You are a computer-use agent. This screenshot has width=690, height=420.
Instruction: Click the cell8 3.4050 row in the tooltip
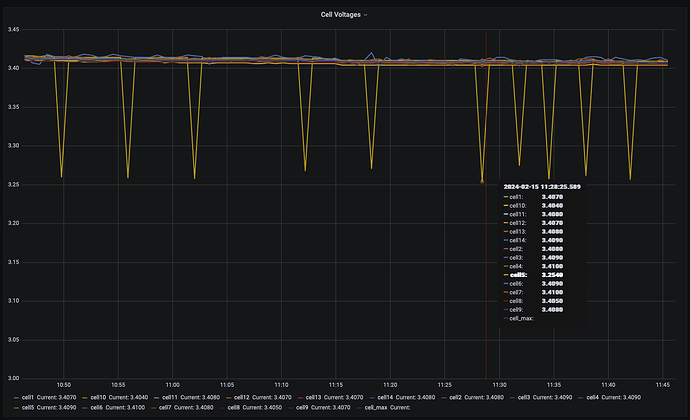(x=533, y=301)
